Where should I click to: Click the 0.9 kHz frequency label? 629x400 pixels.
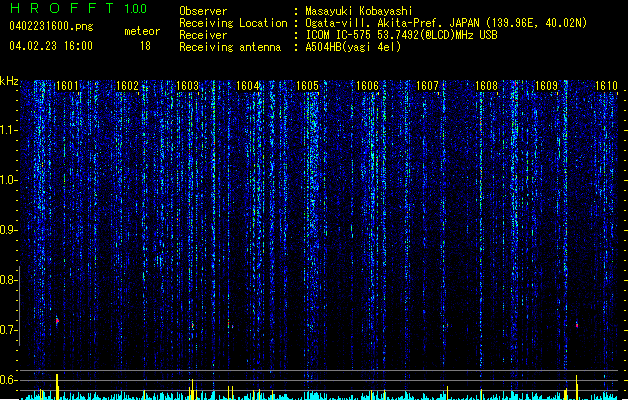[x=9, y=230]
